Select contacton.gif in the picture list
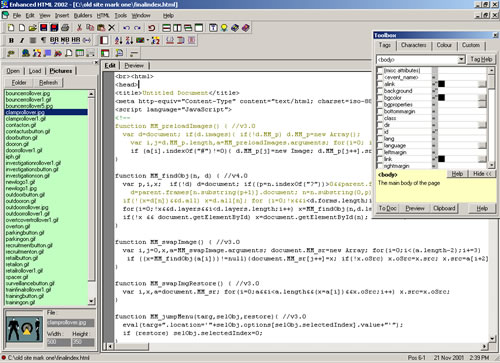 21,125
